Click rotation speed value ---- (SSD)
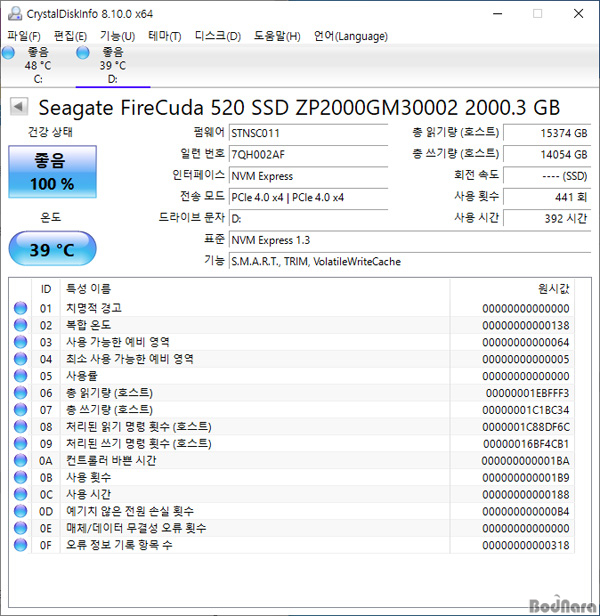Viewport: 600px width, 616px height. point(547,176)
